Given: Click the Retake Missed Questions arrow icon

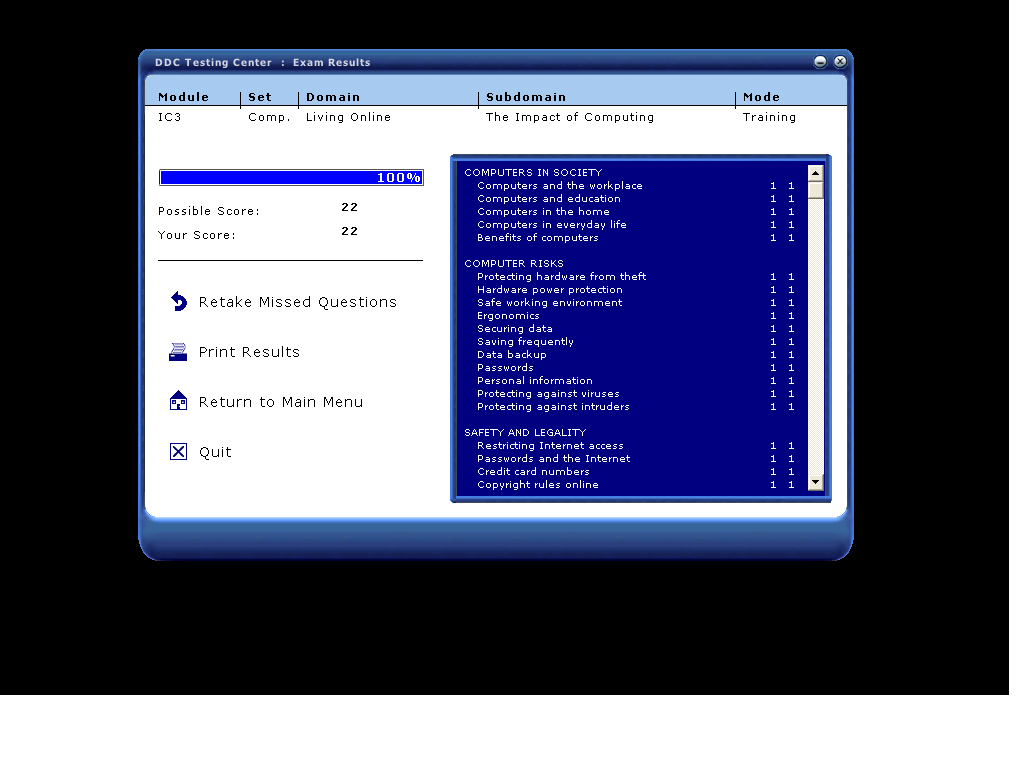Looking at the screenshot, I should click(178, 302).
